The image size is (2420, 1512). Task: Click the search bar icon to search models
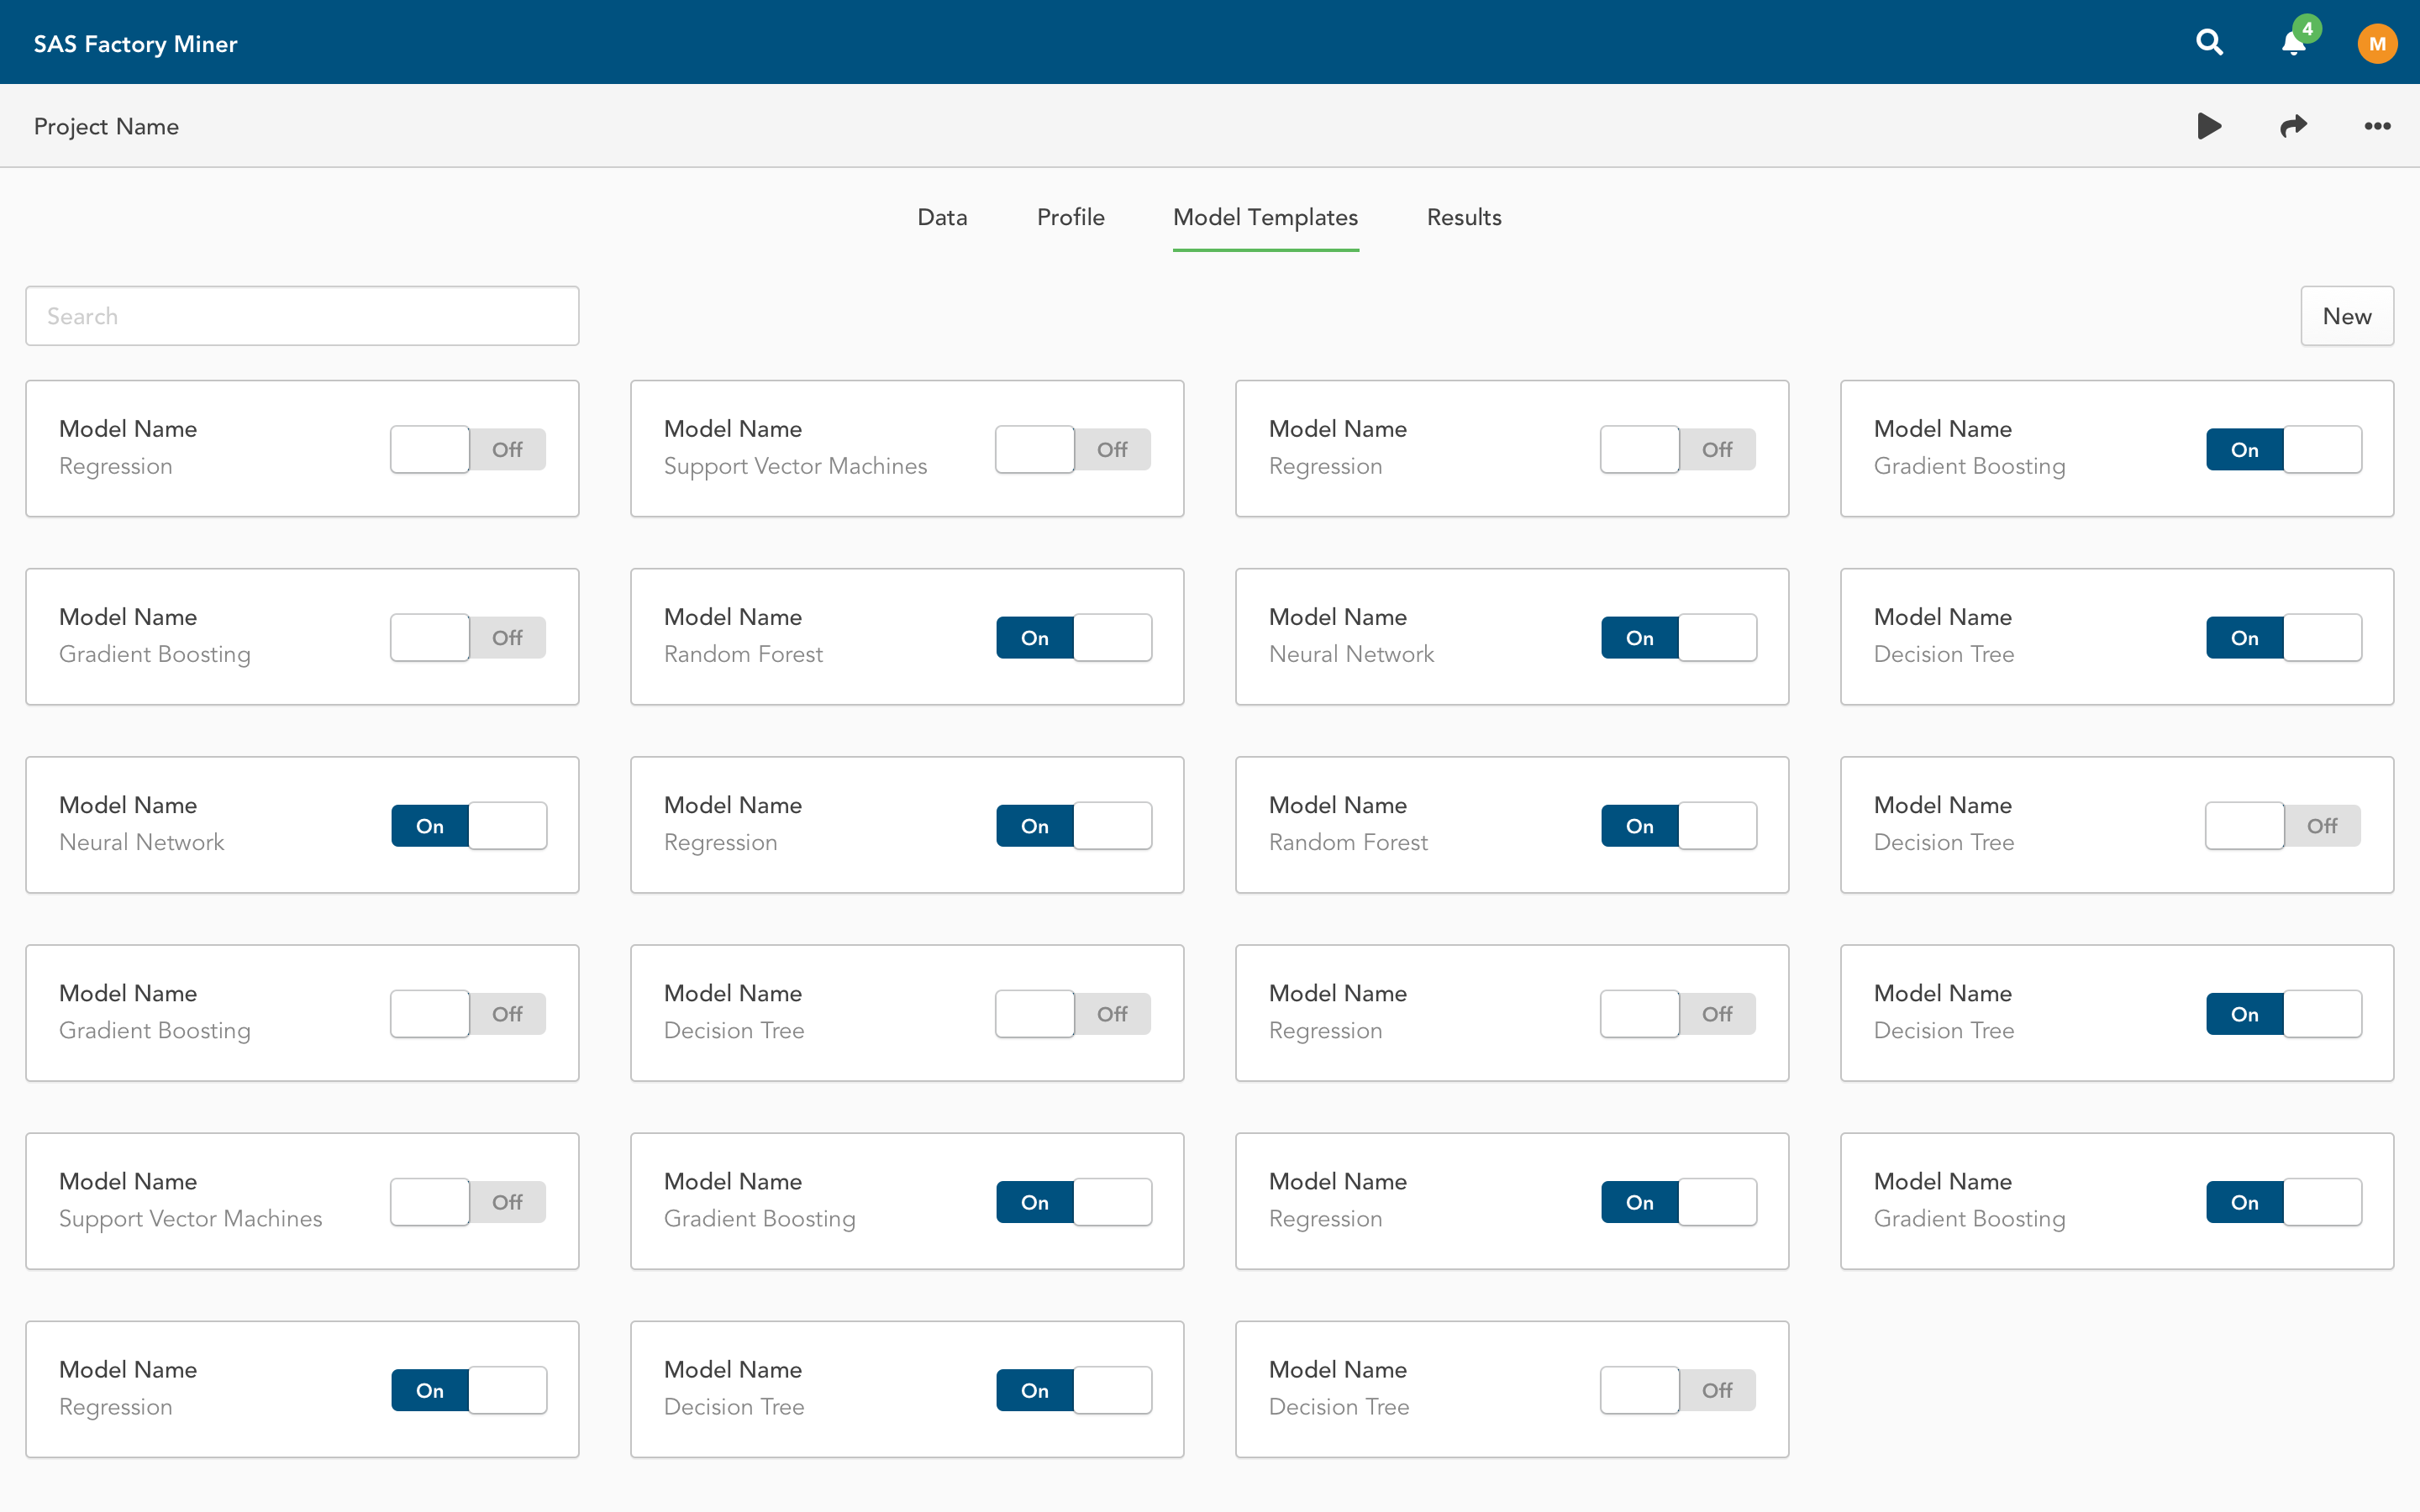click(x=305, y=315)
